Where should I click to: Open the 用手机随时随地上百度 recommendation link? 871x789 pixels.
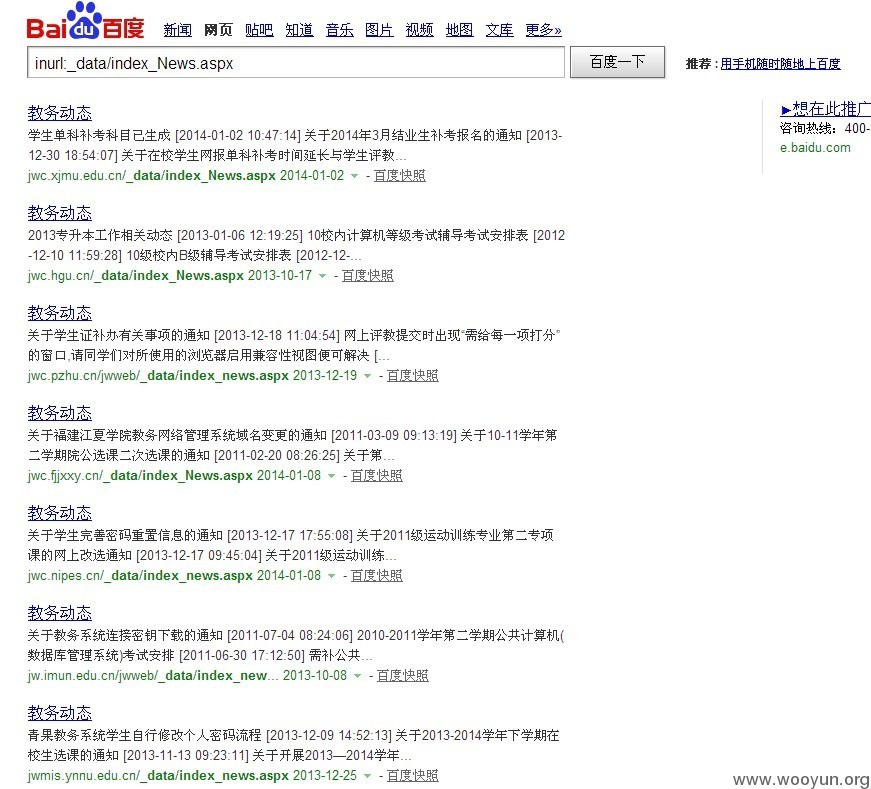click(x=780, y=64)
